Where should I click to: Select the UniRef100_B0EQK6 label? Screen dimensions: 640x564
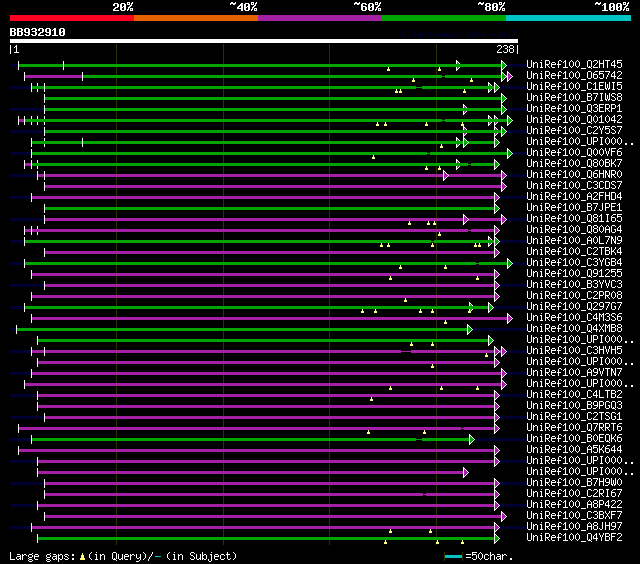click(x=574, y=439)
